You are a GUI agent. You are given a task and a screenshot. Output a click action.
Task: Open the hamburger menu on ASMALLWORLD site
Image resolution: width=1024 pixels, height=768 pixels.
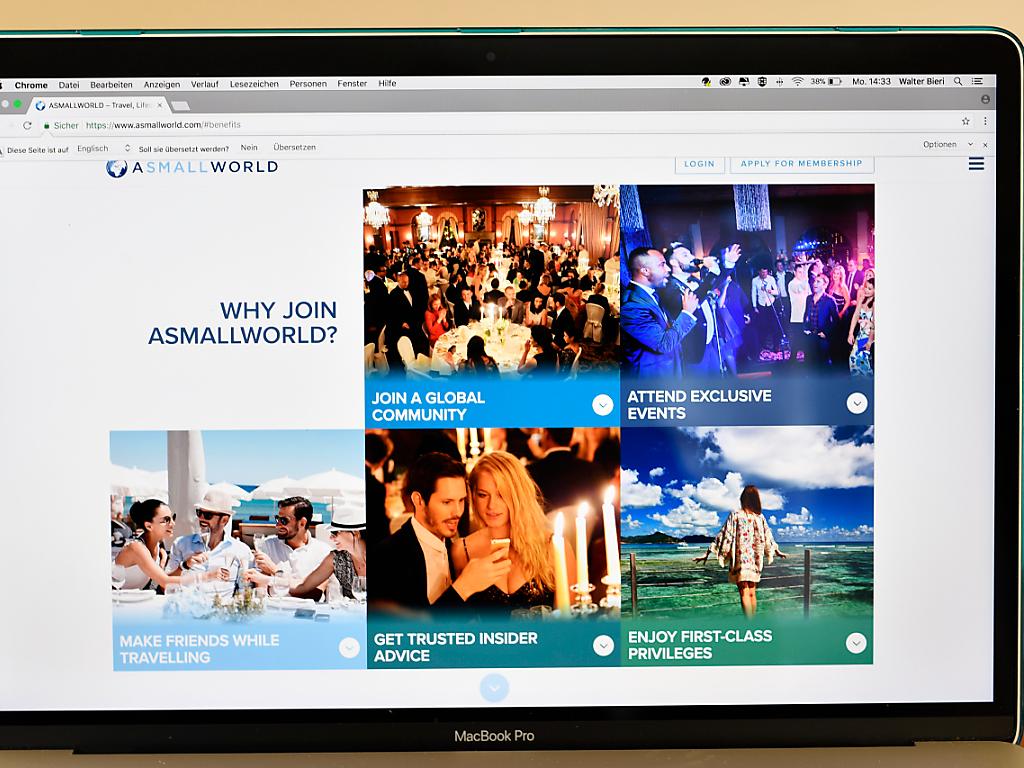point(976,164)
